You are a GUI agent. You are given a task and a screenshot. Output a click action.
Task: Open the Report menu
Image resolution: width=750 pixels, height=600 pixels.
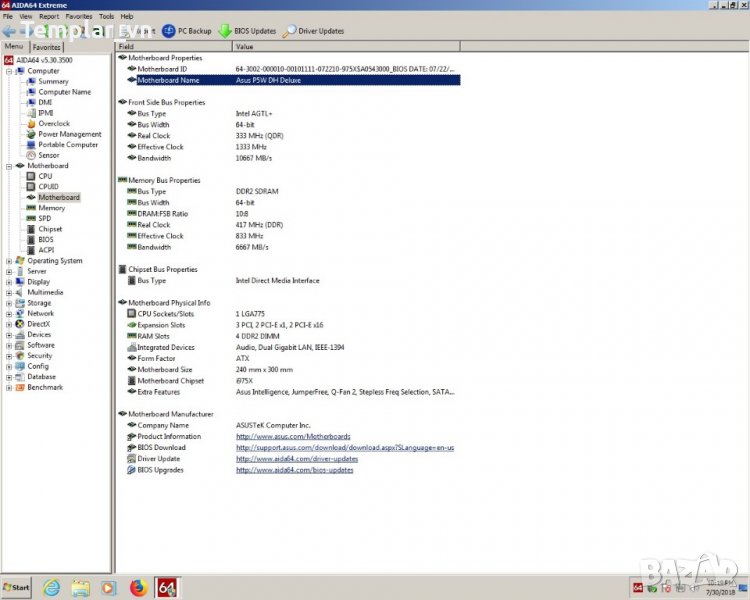48,17
